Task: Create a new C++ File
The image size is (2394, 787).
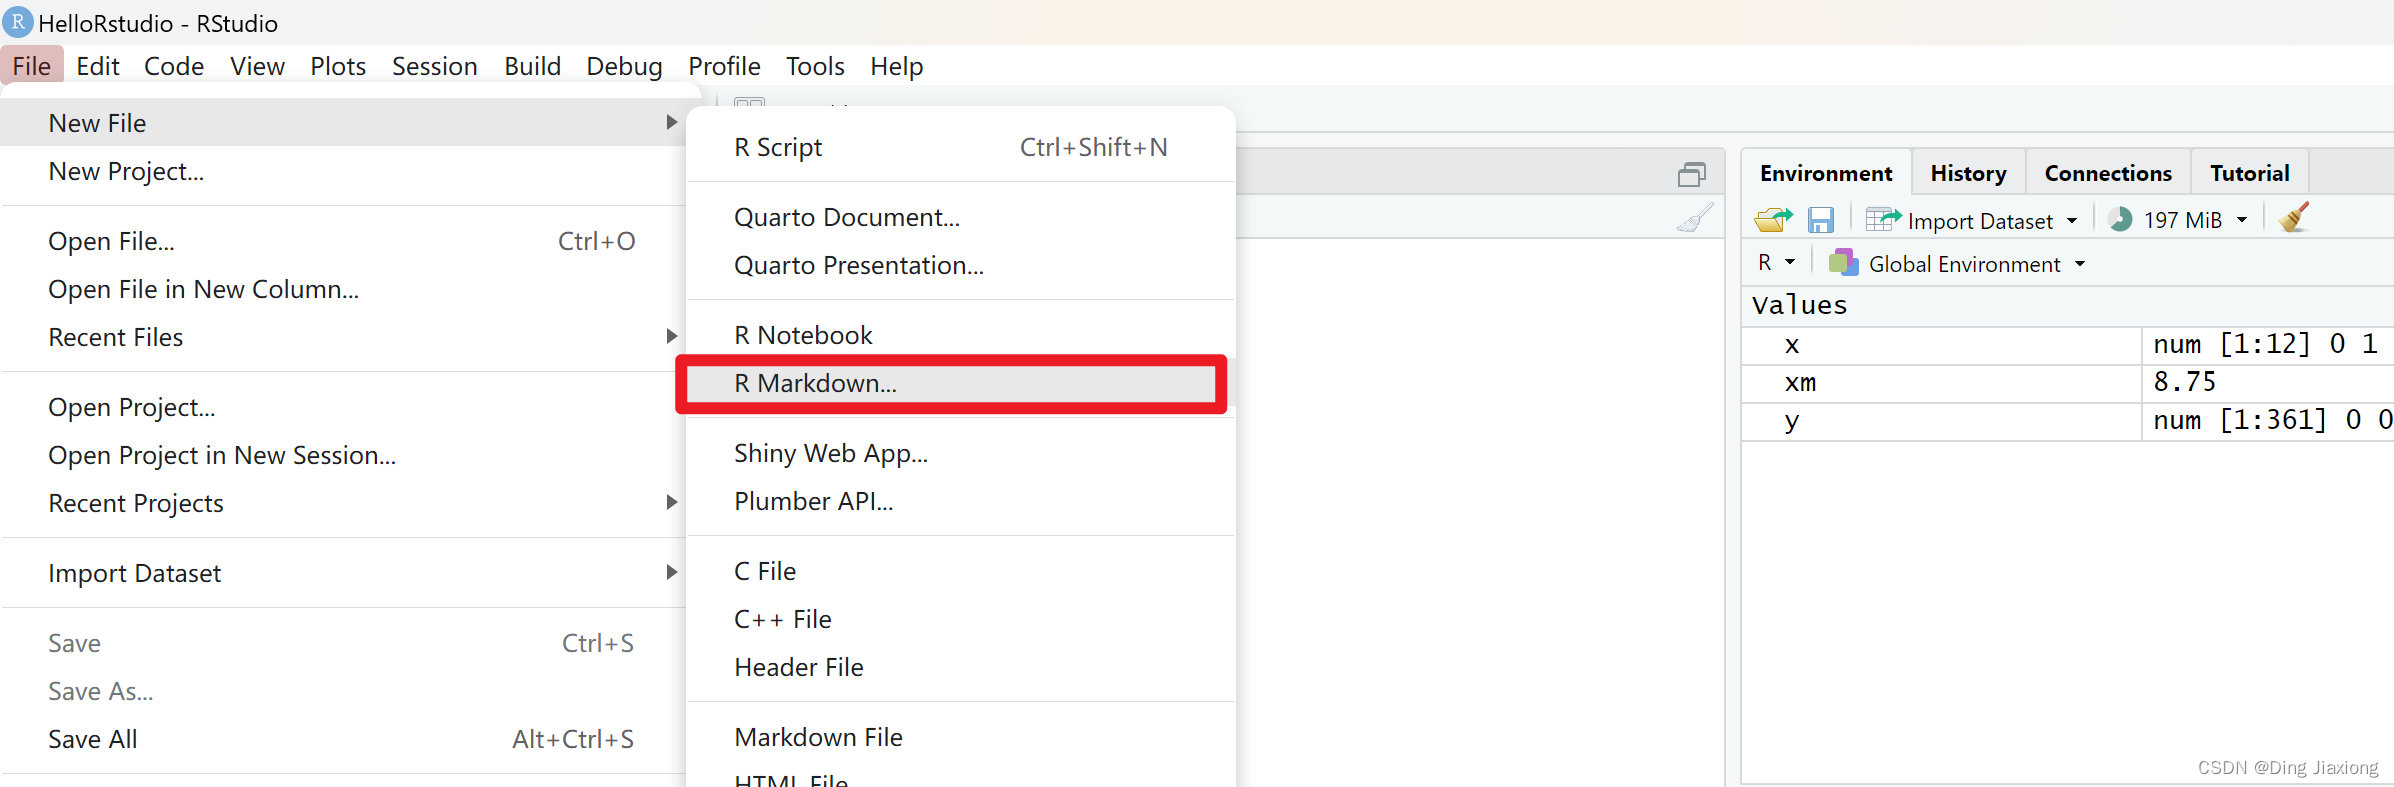Action: pos(961,619)
